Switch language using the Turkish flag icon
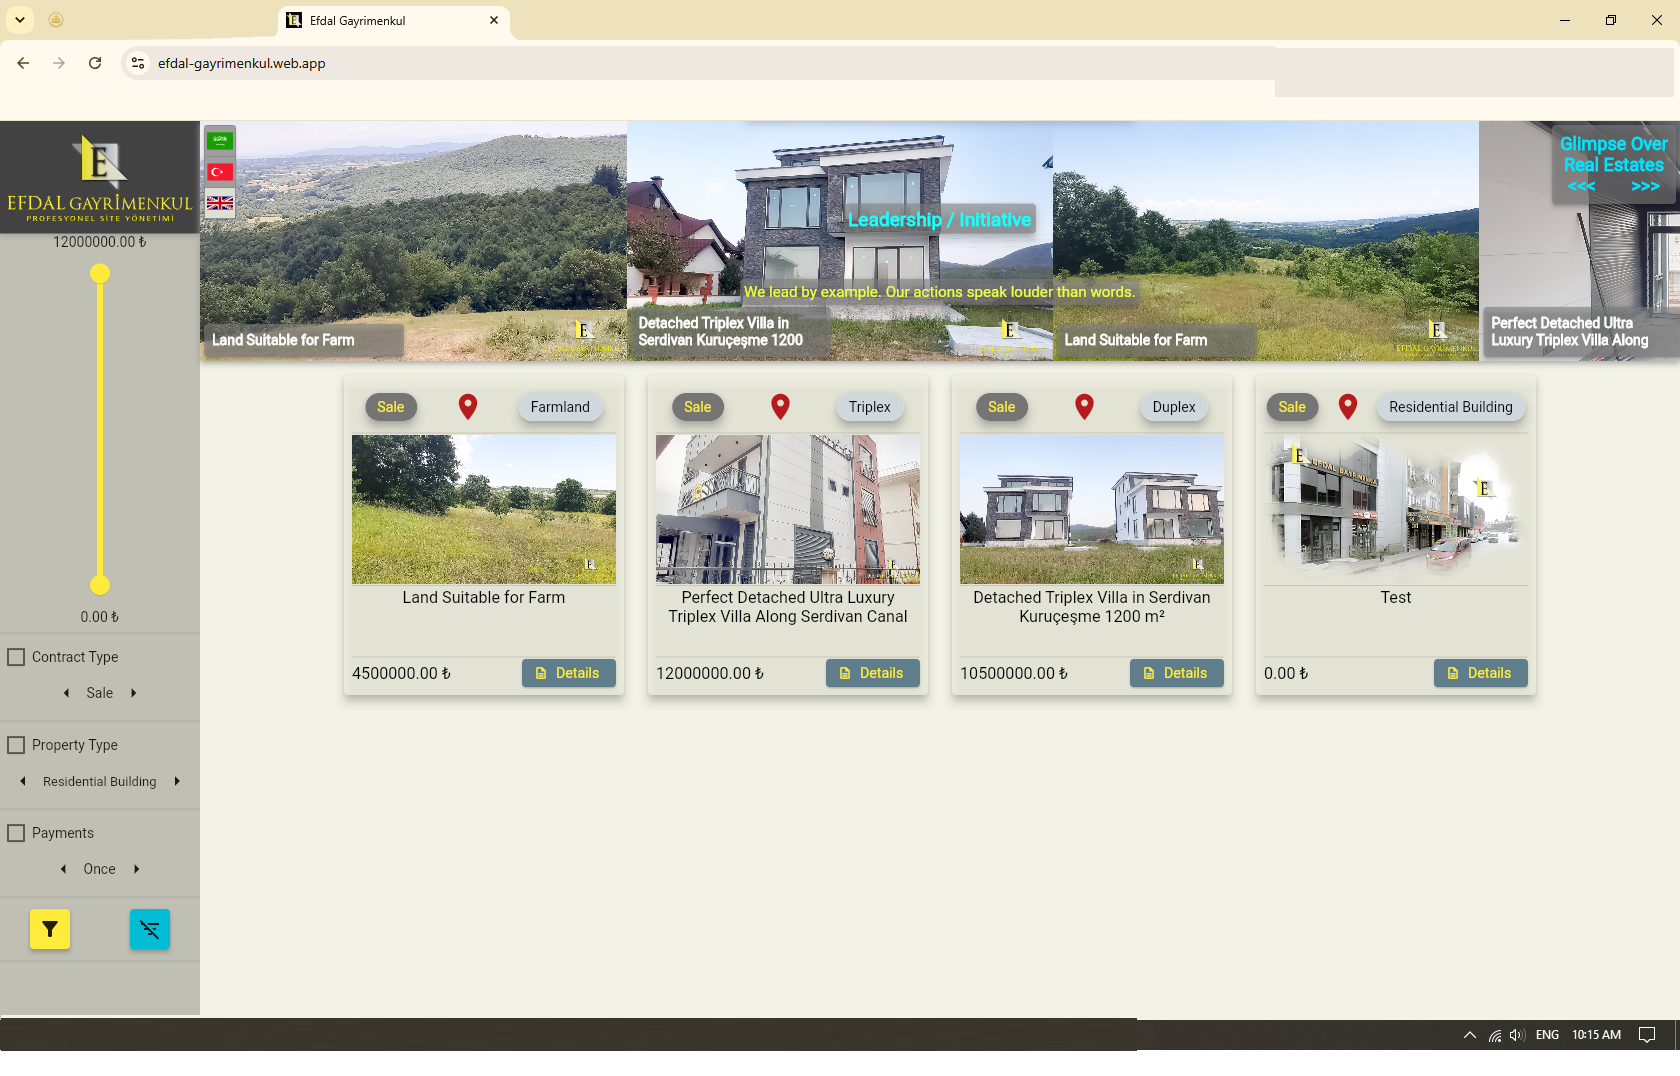The height and width of the screenshot is (1076, 1680). pos(220,172)
